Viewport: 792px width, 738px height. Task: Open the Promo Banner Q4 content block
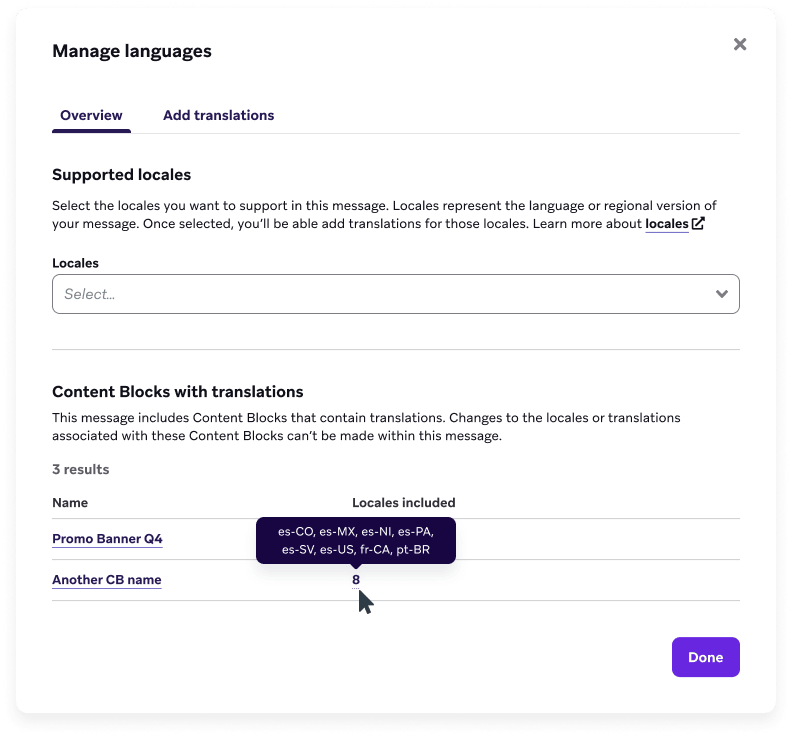(x=107, y=539)
